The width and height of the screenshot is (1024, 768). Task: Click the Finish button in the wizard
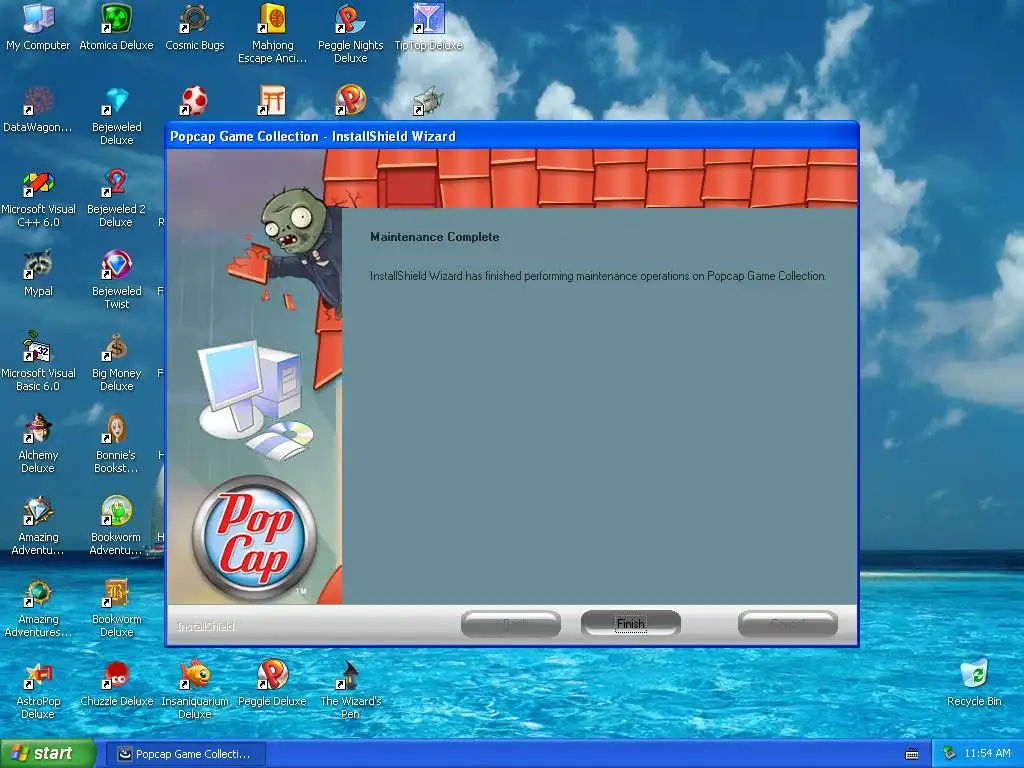coord(630,624)
